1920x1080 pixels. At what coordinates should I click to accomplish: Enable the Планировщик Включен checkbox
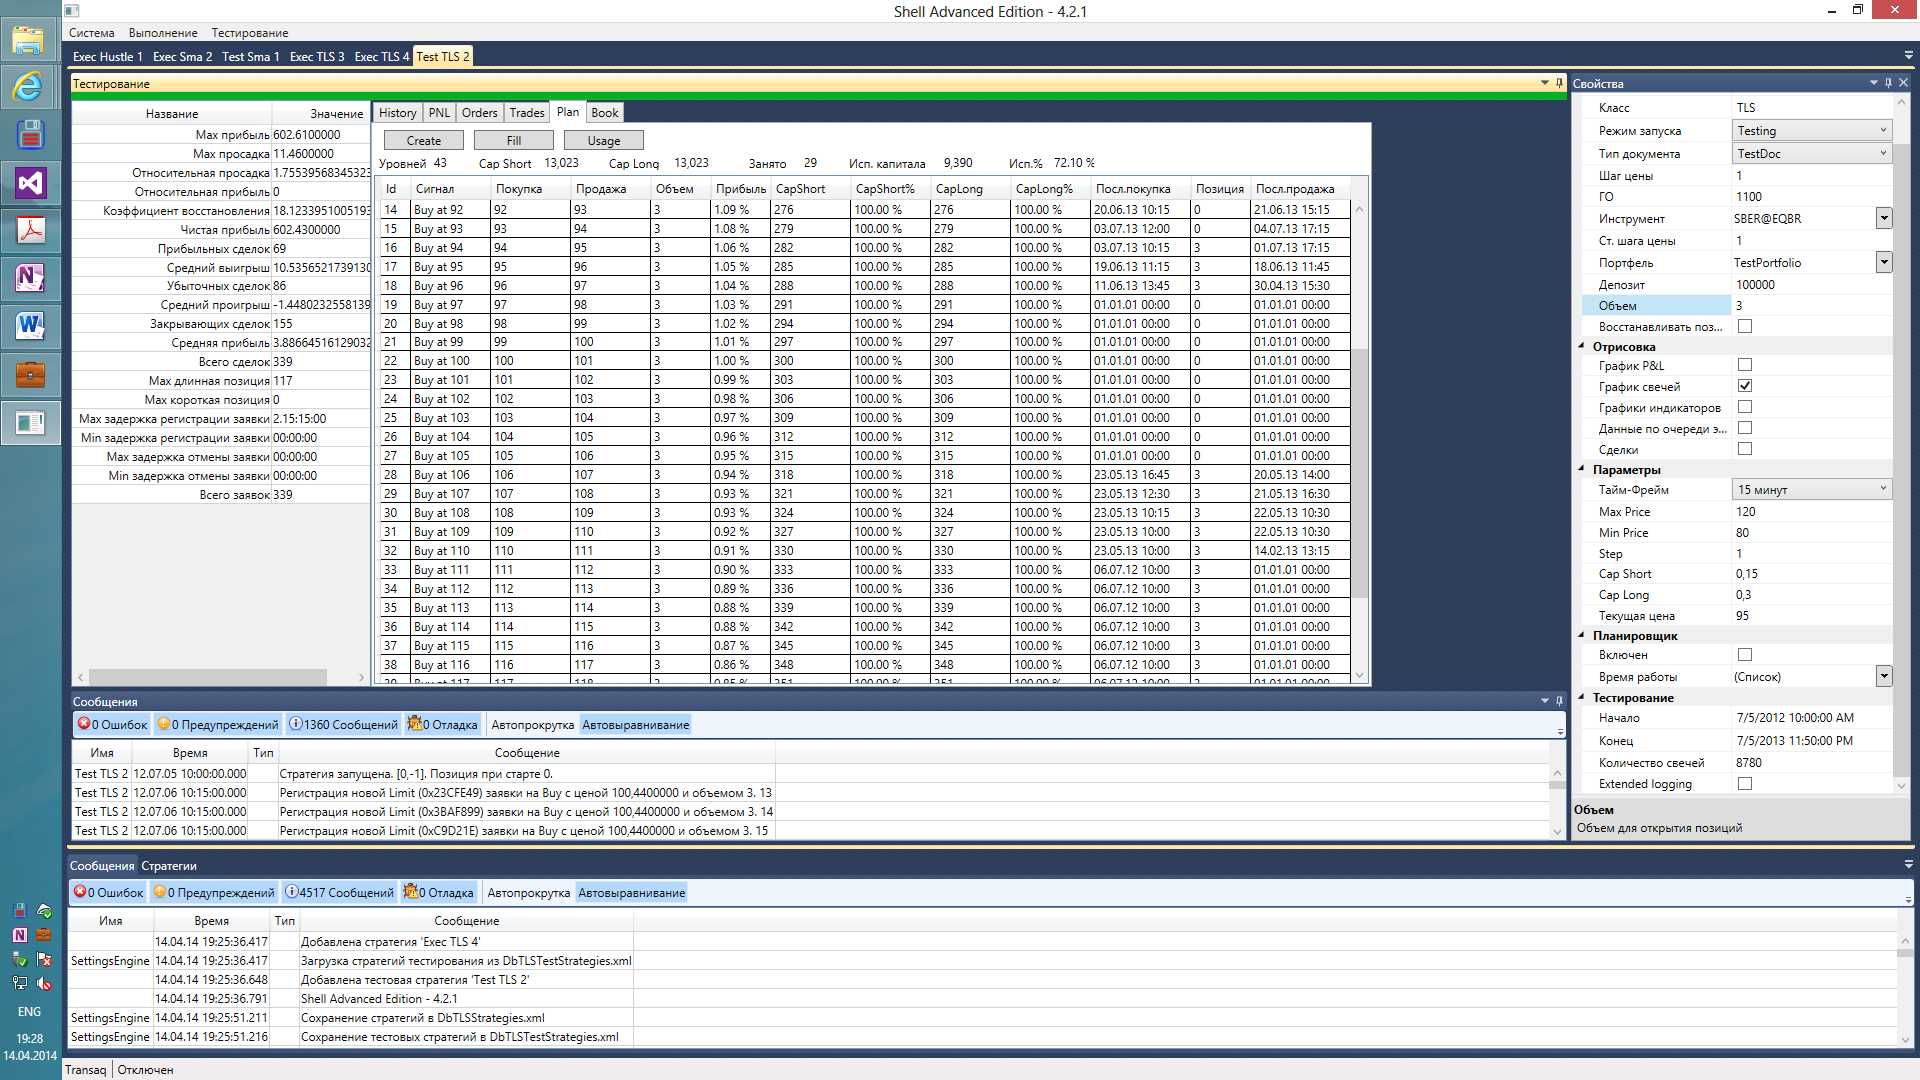pyautogui.click(x=1745, y=655)
